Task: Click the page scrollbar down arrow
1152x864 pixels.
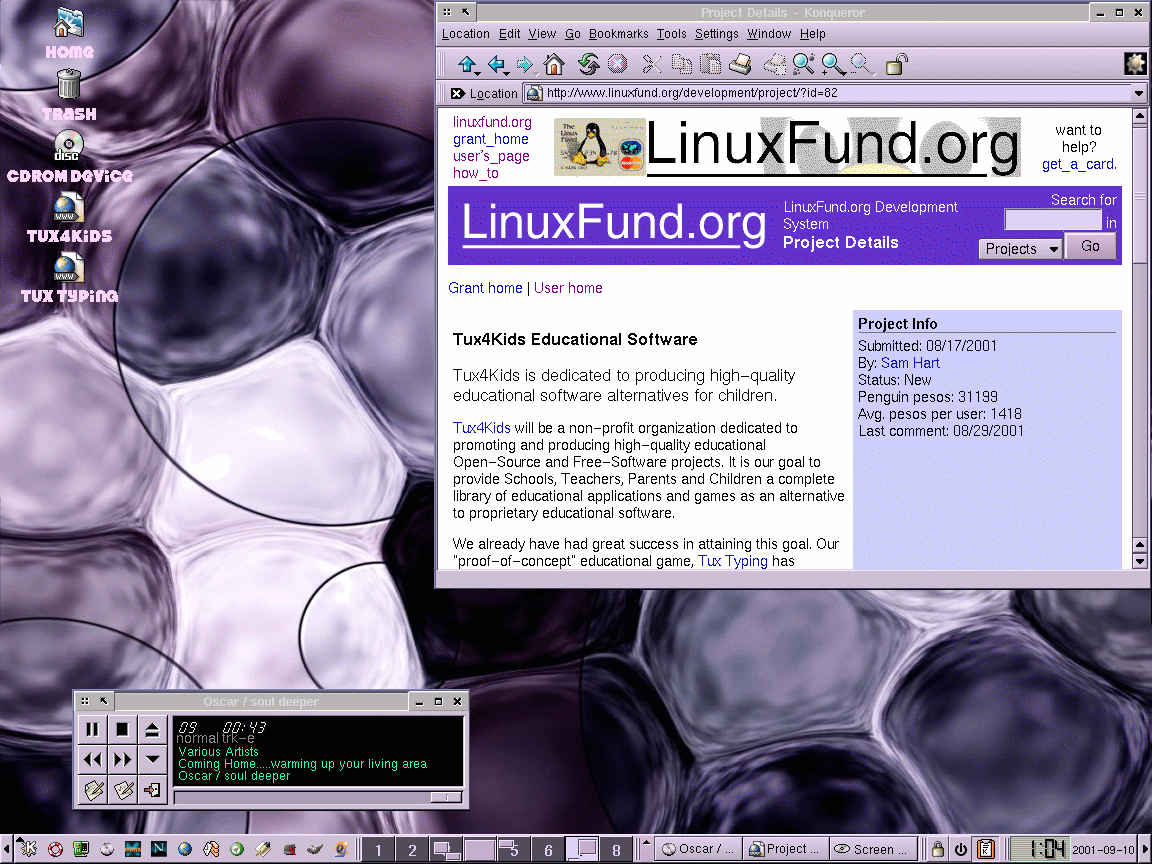Action: point(1140,562)
